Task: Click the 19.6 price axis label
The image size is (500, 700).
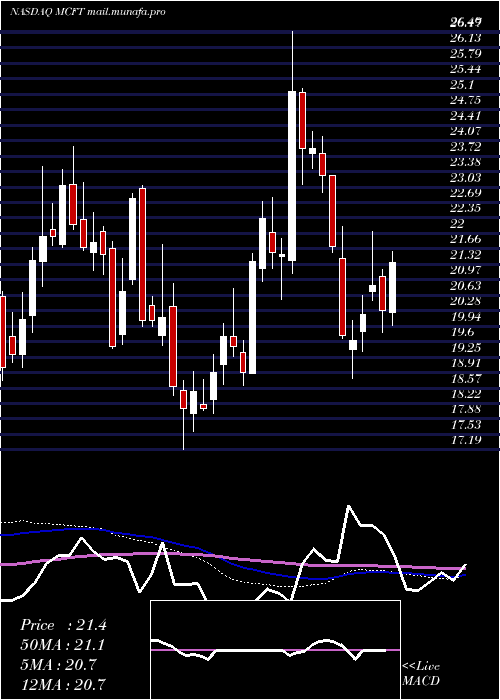Action: [x=462, y=332]
